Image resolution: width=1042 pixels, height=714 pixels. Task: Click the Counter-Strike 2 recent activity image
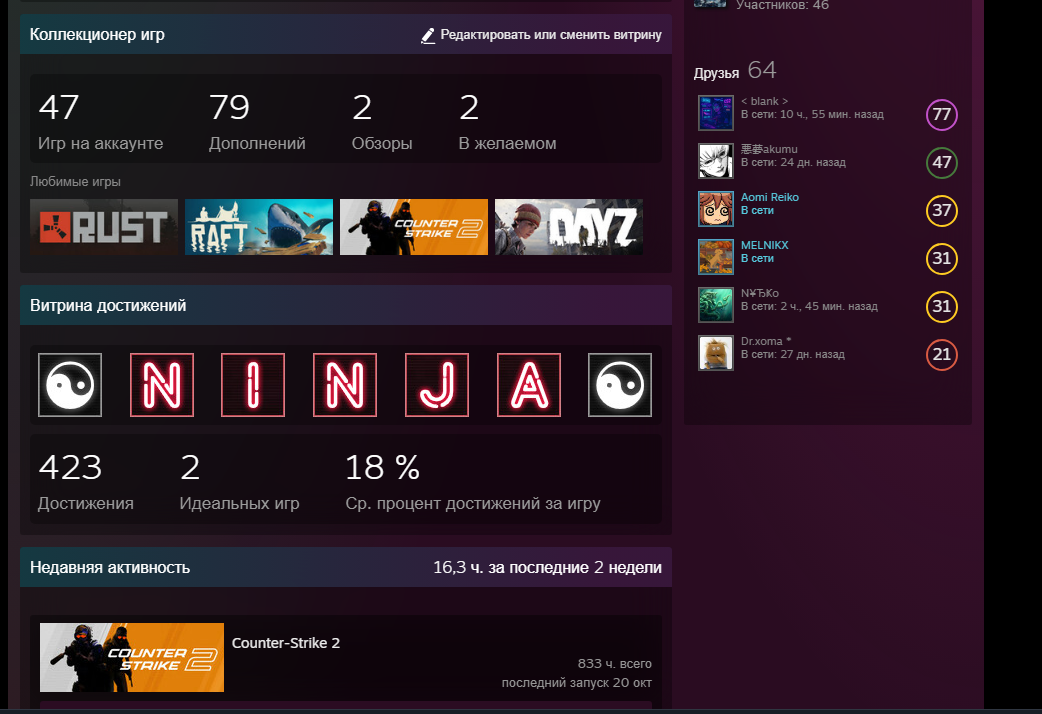tap(132, 657)
